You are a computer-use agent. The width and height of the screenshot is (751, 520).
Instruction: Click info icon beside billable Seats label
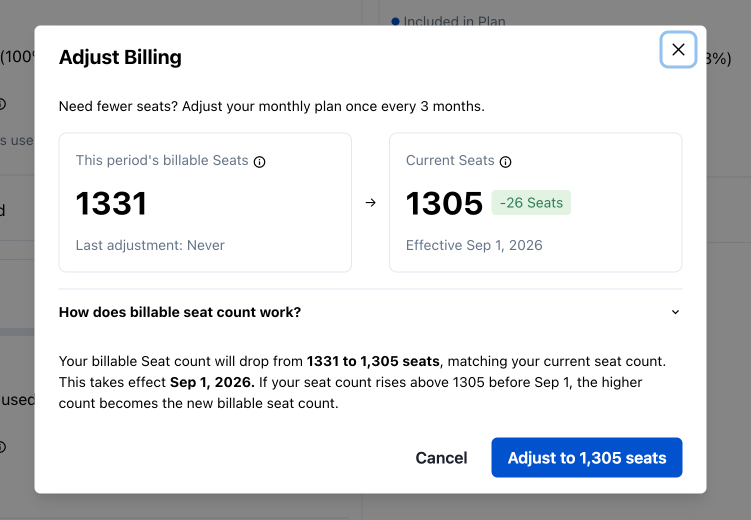coord(259,162)
